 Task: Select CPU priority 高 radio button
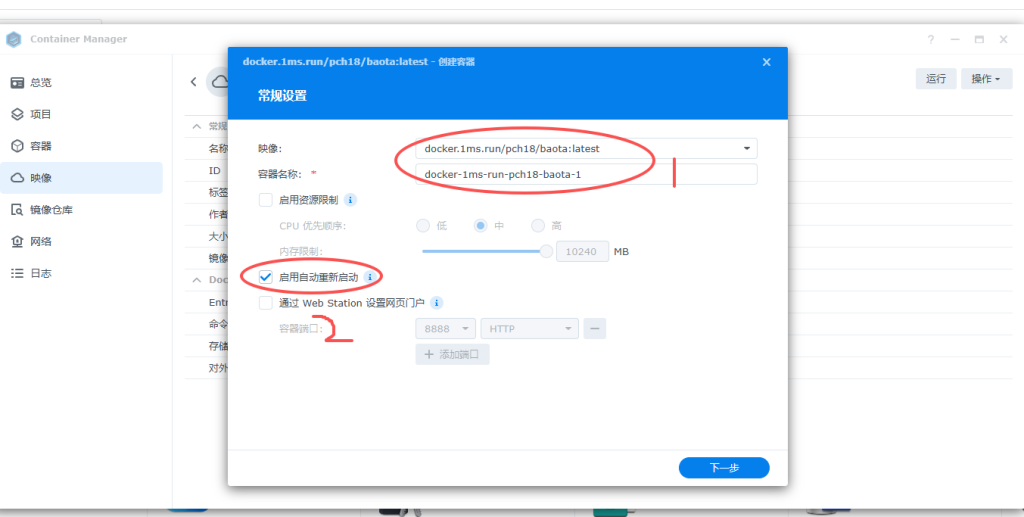[x=537, y=226]
